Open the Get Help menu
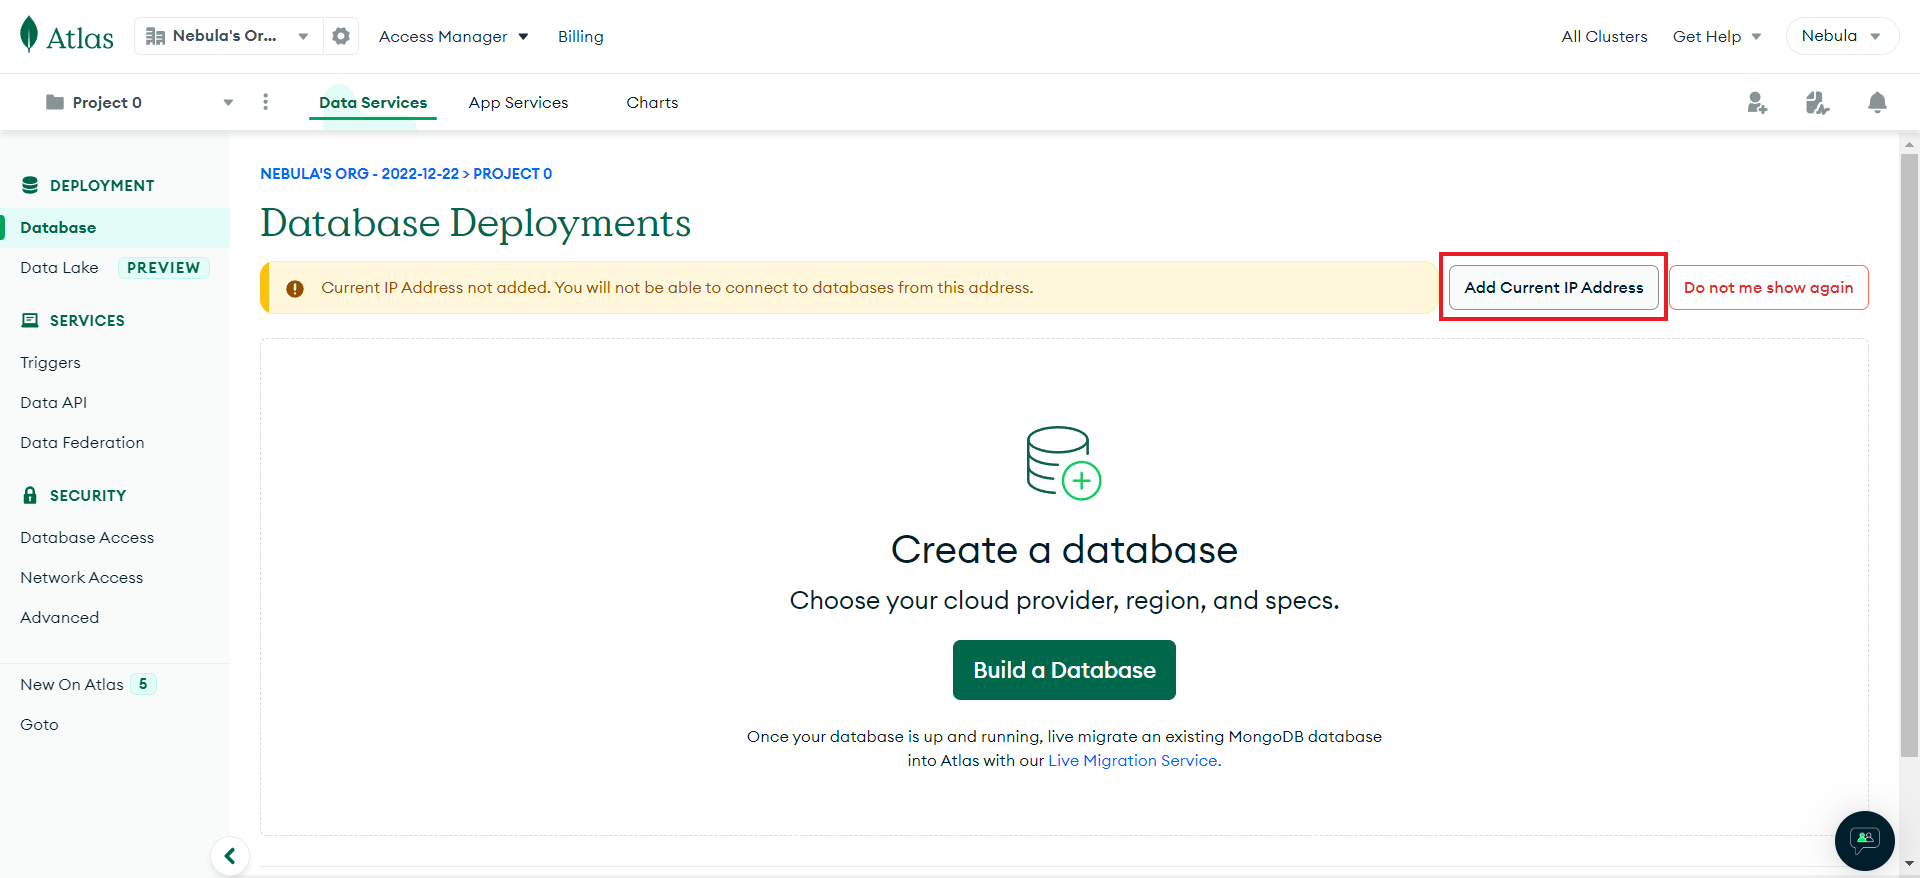Screen dimensions: 1920x878 click(x=1717, y=36)
